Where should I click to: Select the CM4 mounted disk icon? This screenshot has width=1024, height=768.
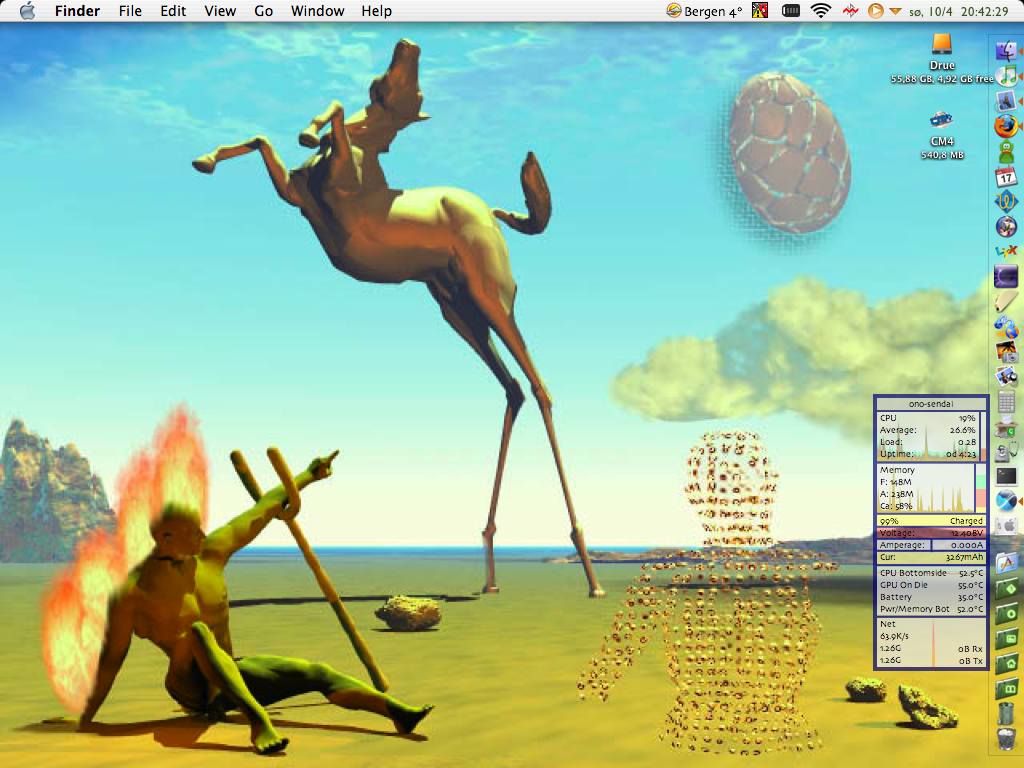click(x=941, y=120)
